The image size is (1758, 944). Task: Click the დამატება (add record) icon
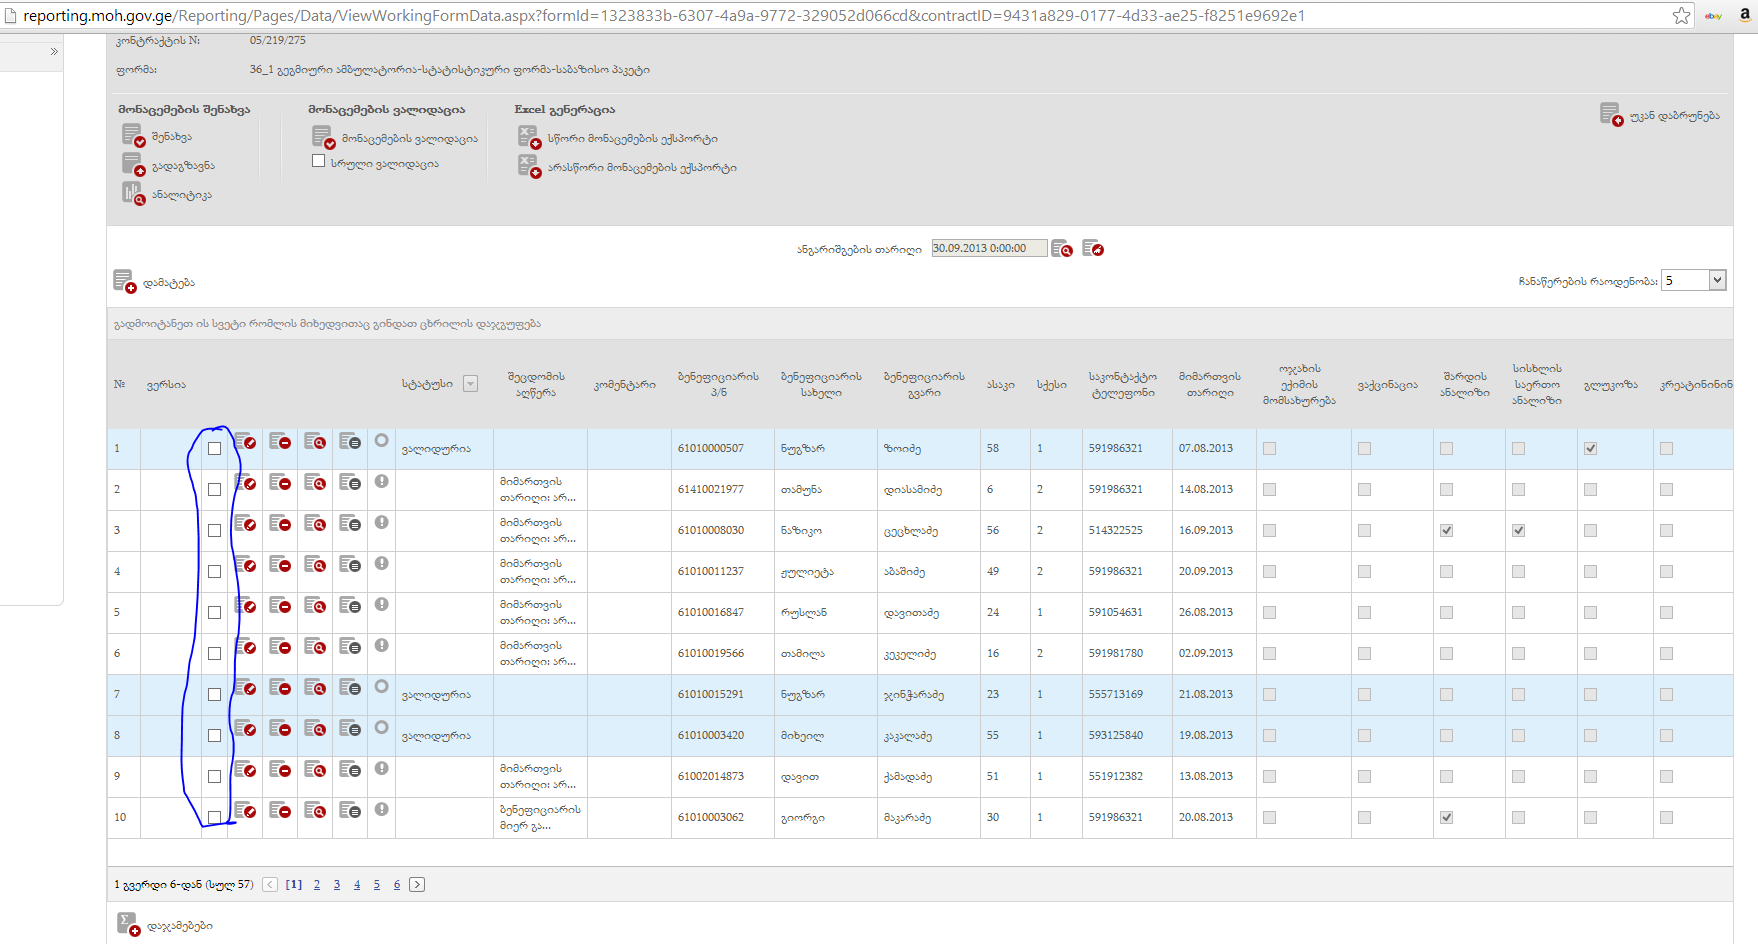pos(124,283)
